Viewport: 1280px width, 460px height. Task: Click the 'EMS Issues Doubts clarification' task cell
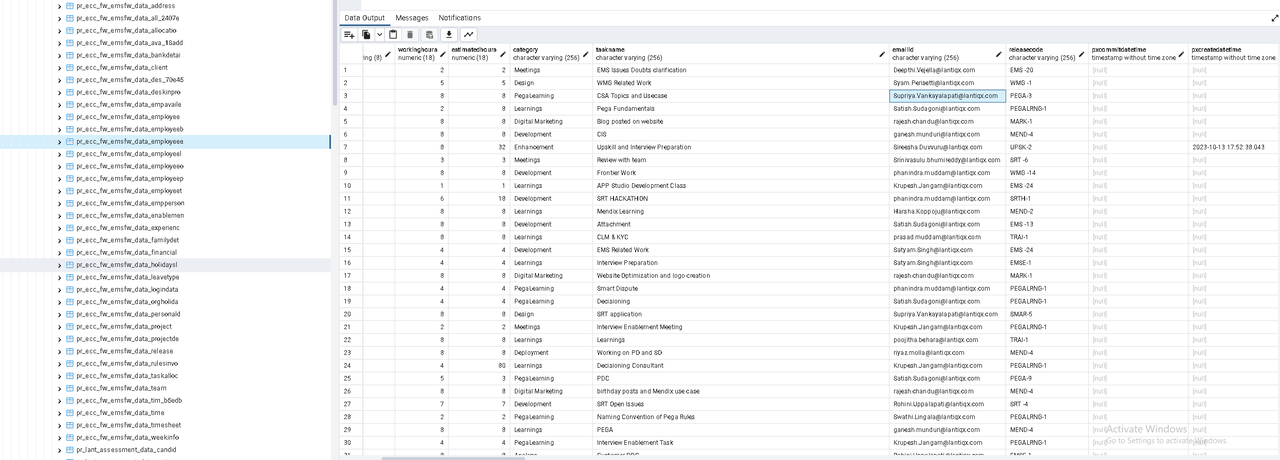[x=741, y=70]
